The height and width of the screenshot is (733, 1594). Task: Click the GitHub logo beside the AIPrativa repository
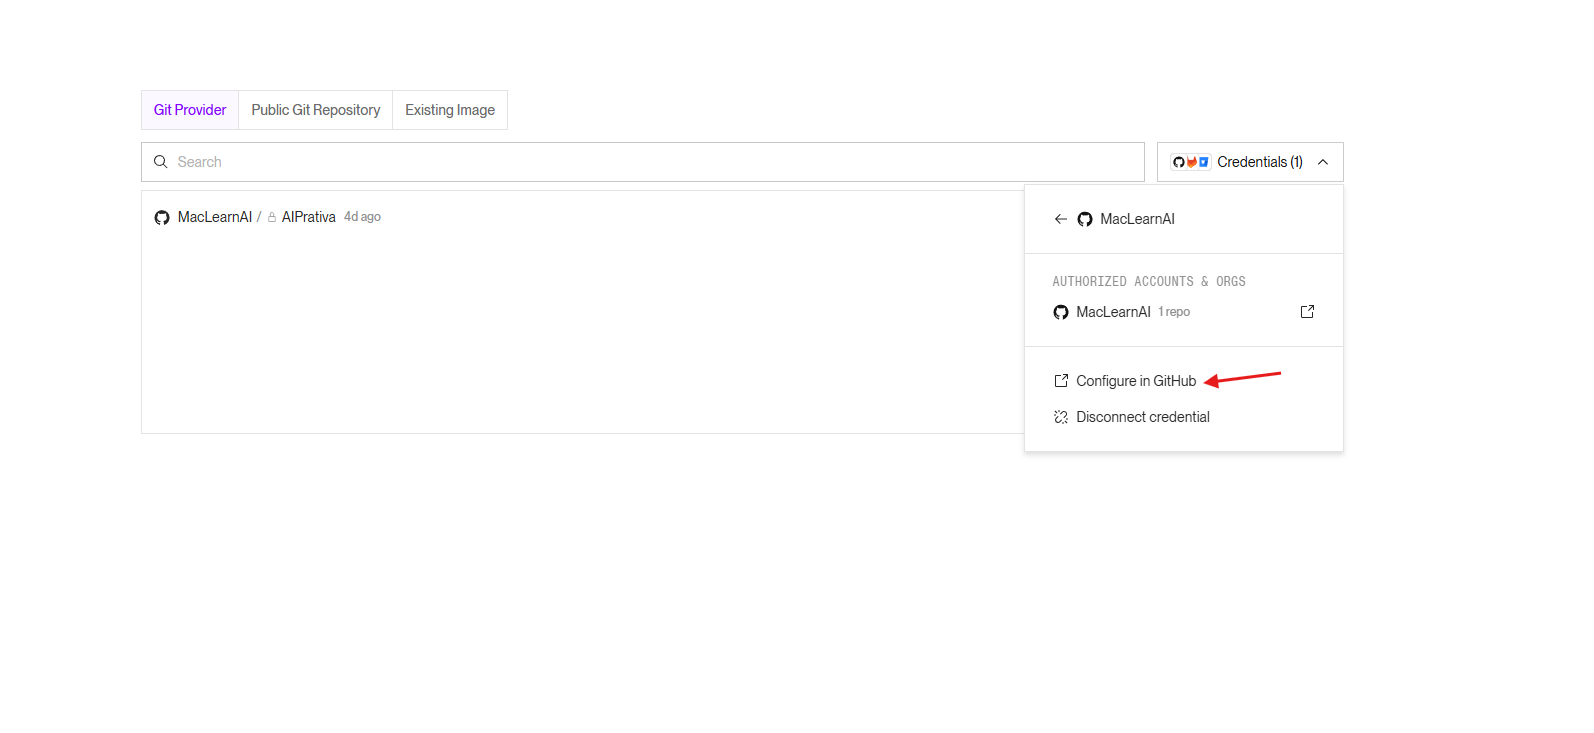(162, 218)
